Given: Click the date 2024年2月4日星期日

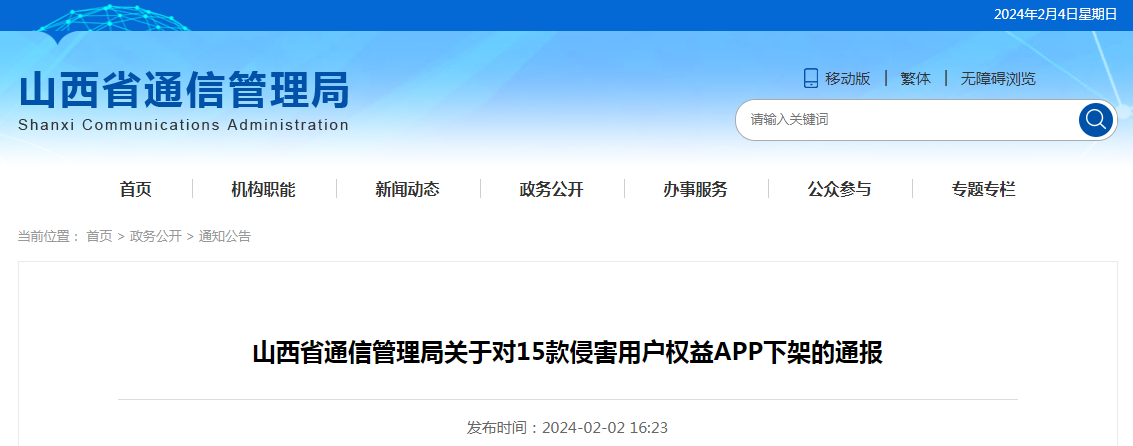Looking at the screenshot, I should (1056, 14).
